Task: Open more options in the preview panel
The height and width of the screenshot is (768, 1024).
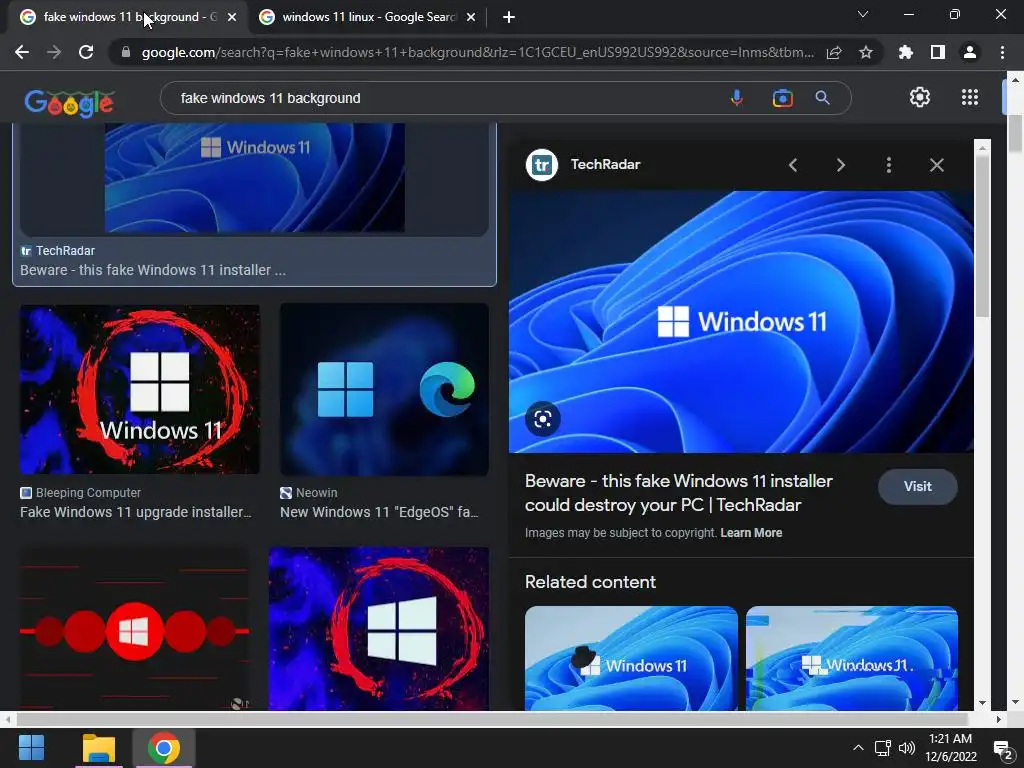Action: point(889,165)
